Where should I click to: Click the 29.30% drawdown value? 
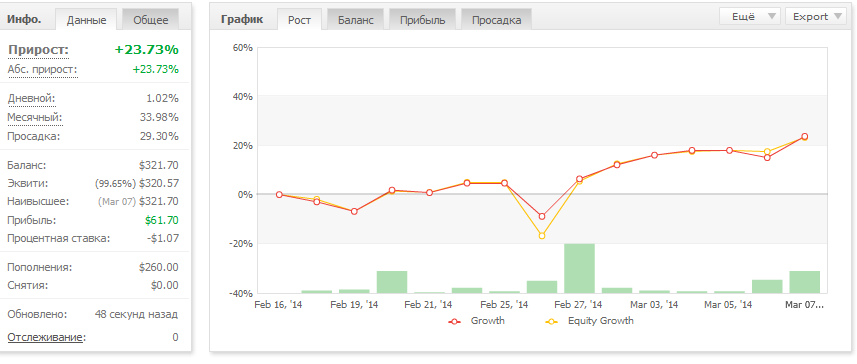(x=159, y=136)
